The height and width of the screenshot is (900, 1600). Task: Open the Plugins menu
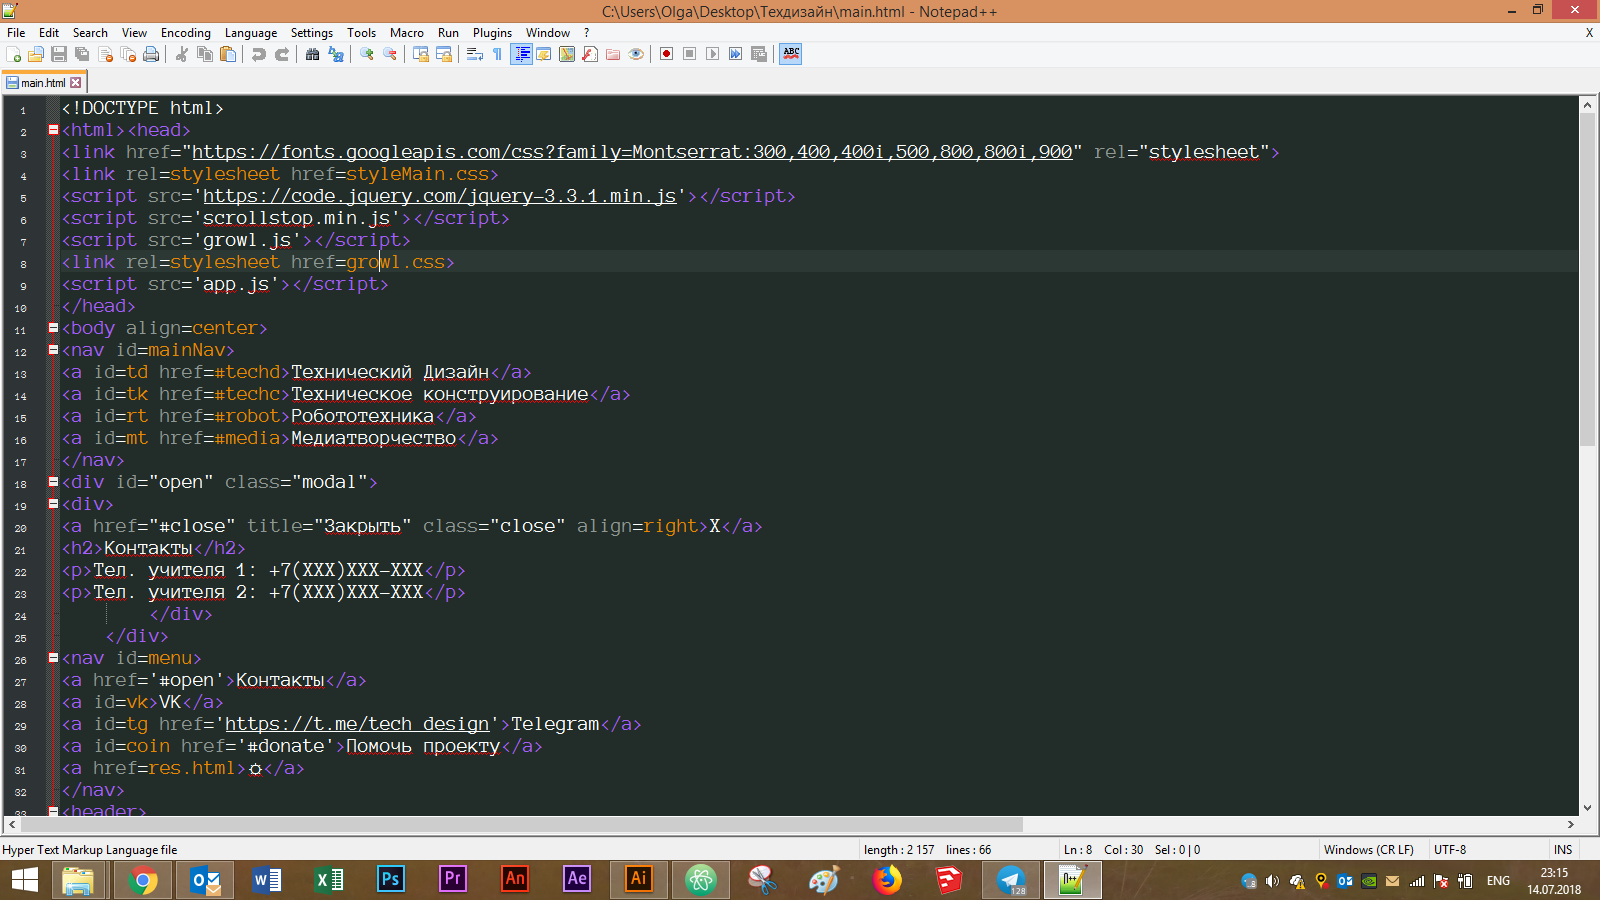[x=492, y=33]
